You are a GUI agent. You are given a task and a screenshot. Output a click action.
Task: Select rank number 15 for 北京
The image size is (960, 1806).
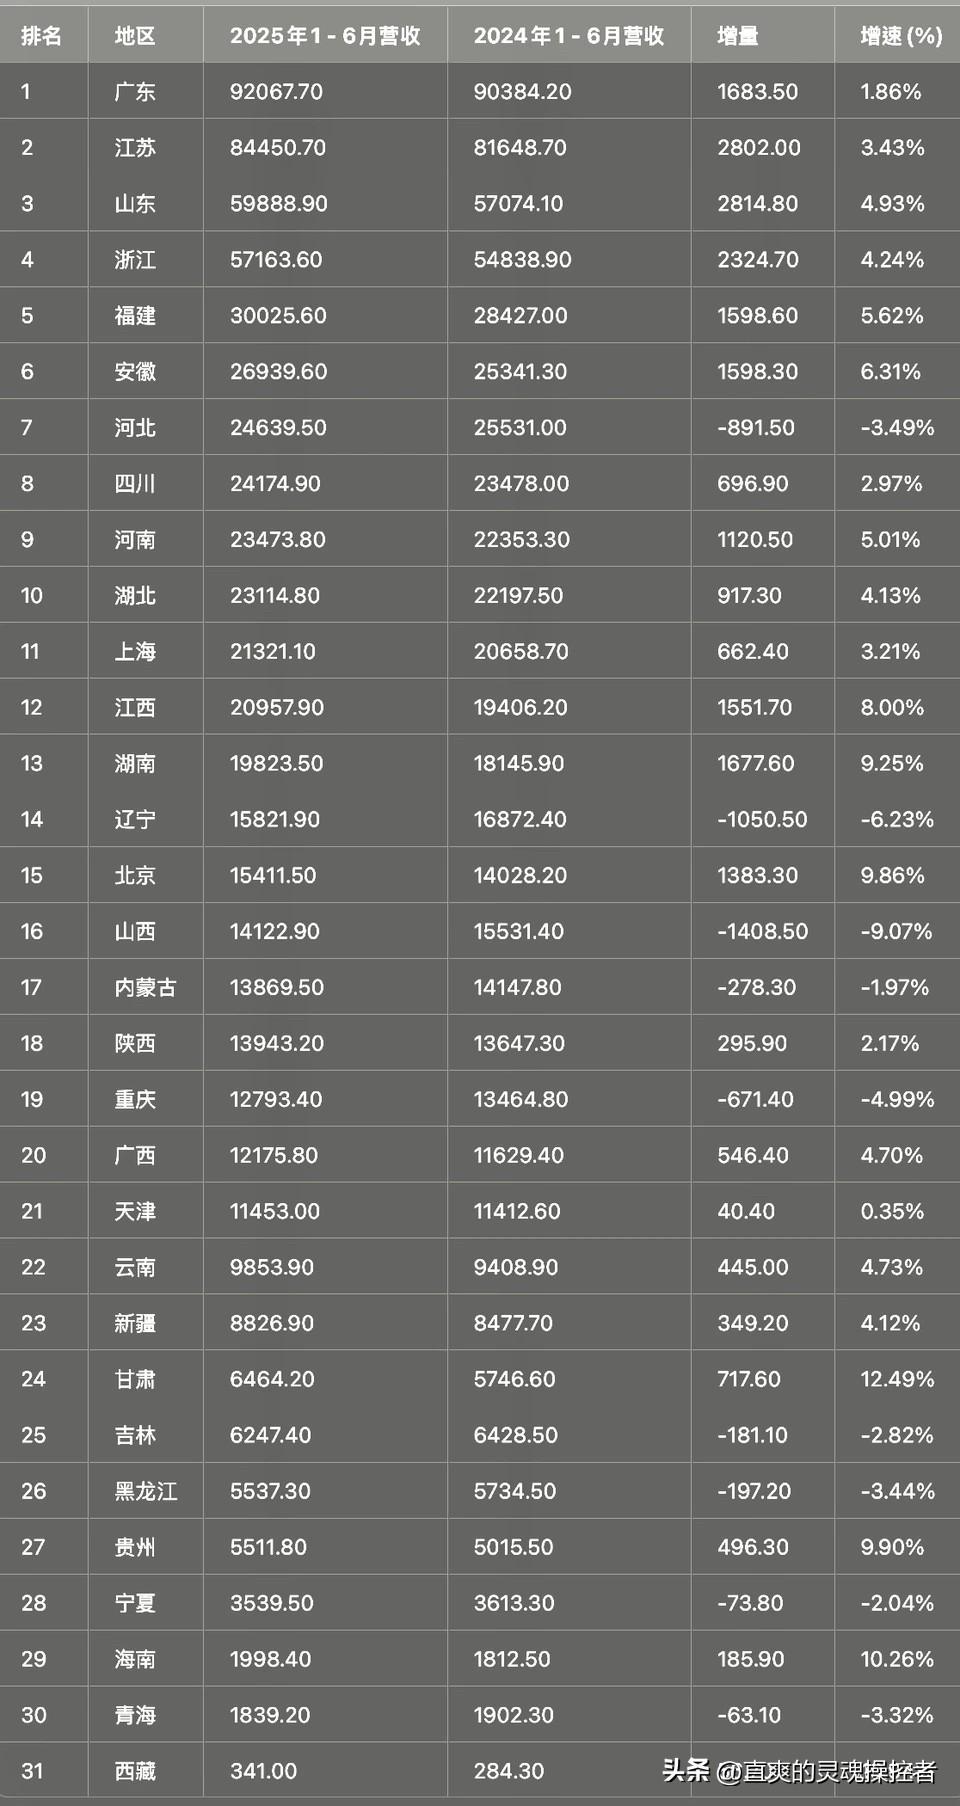pyautogui.click(x=31, y=876)
